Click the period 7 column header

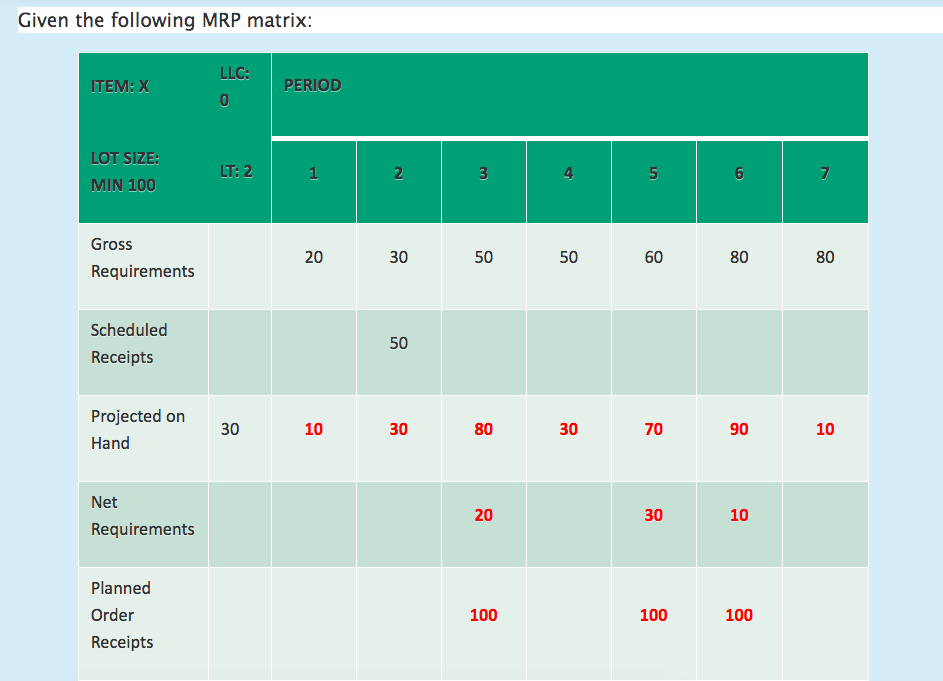tap(824, 172)
